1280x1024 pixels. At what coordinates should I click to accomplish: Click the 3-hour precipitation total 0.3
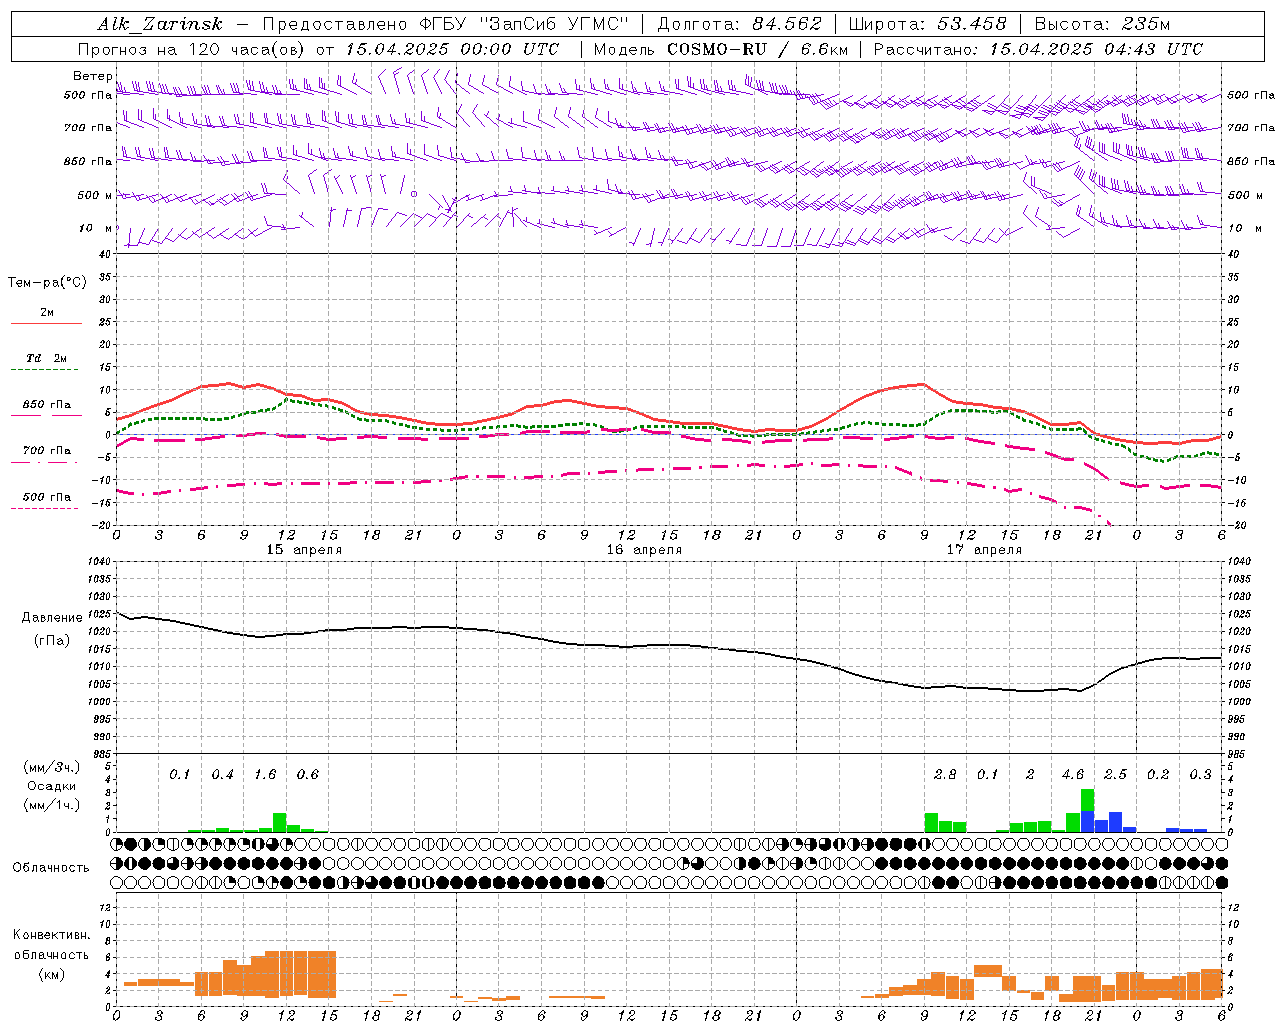(x=1200, y=775)
